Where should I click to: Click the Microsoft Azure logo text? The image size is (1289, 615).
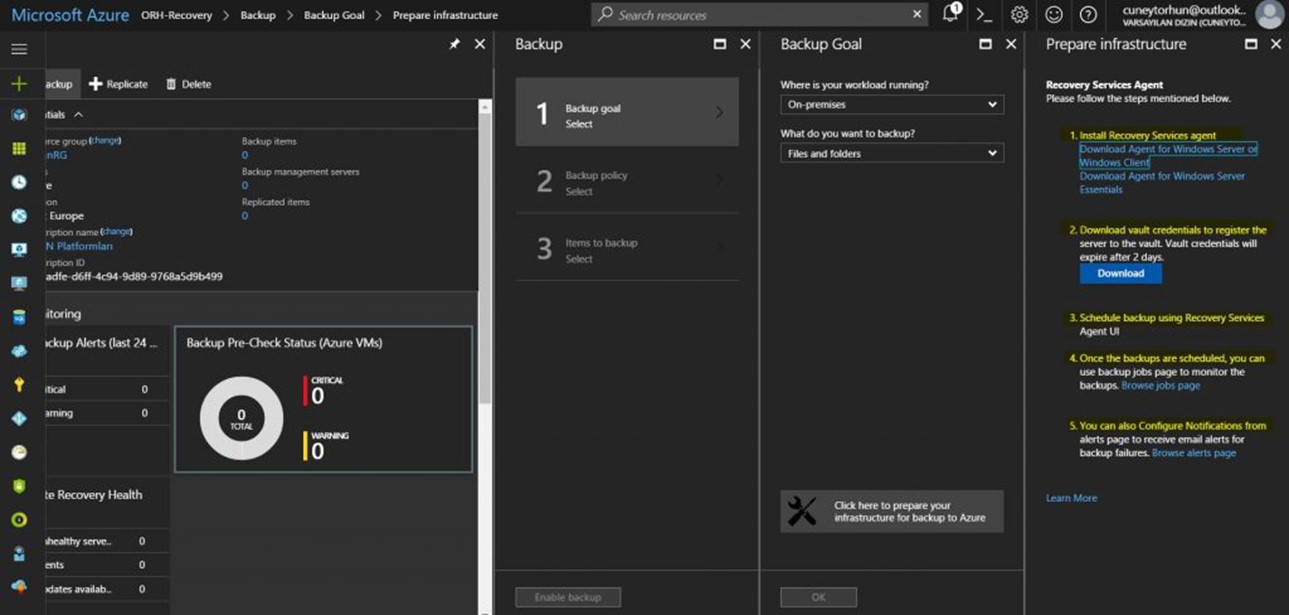click(70, 15)
